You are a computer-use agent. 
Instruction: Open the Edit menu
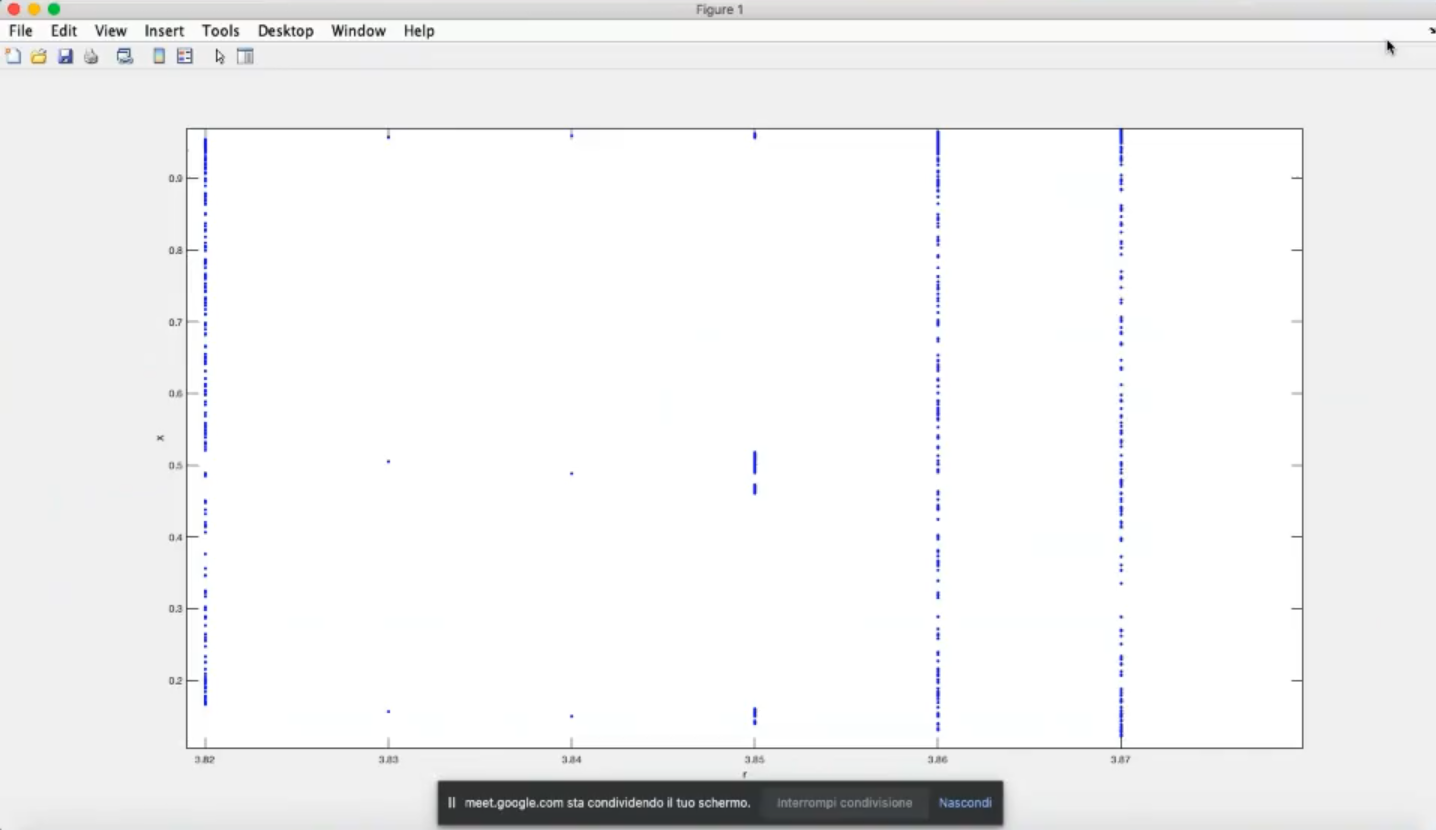tap(64, 31)
